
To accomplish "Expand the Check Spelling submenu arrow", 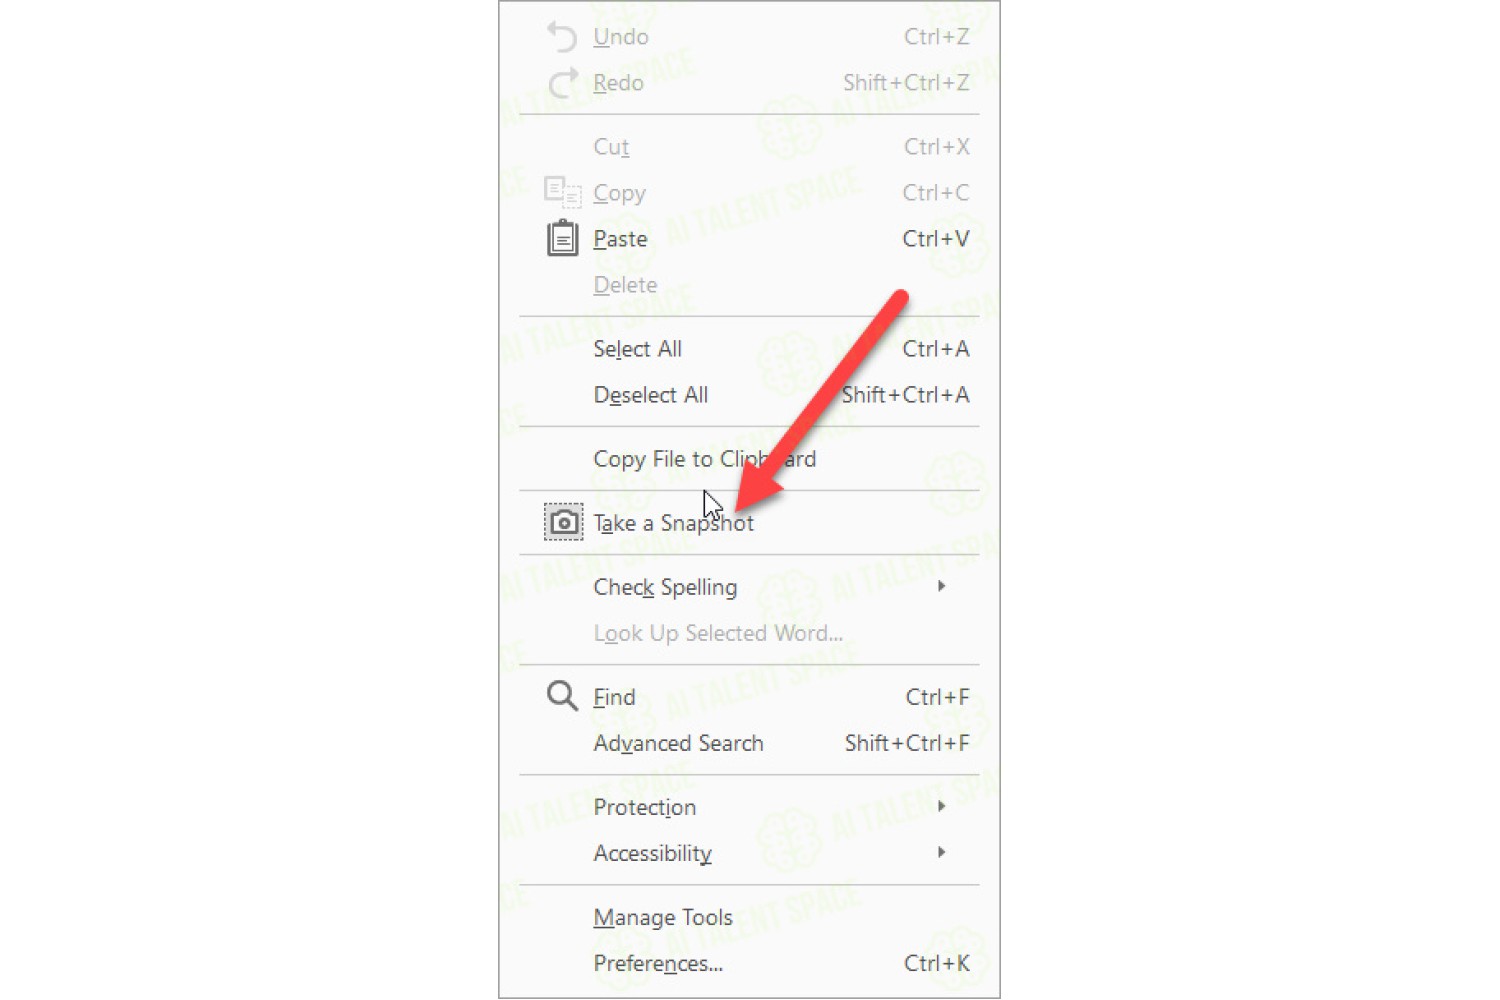I will pyautogui.click(x=941, y=586).
